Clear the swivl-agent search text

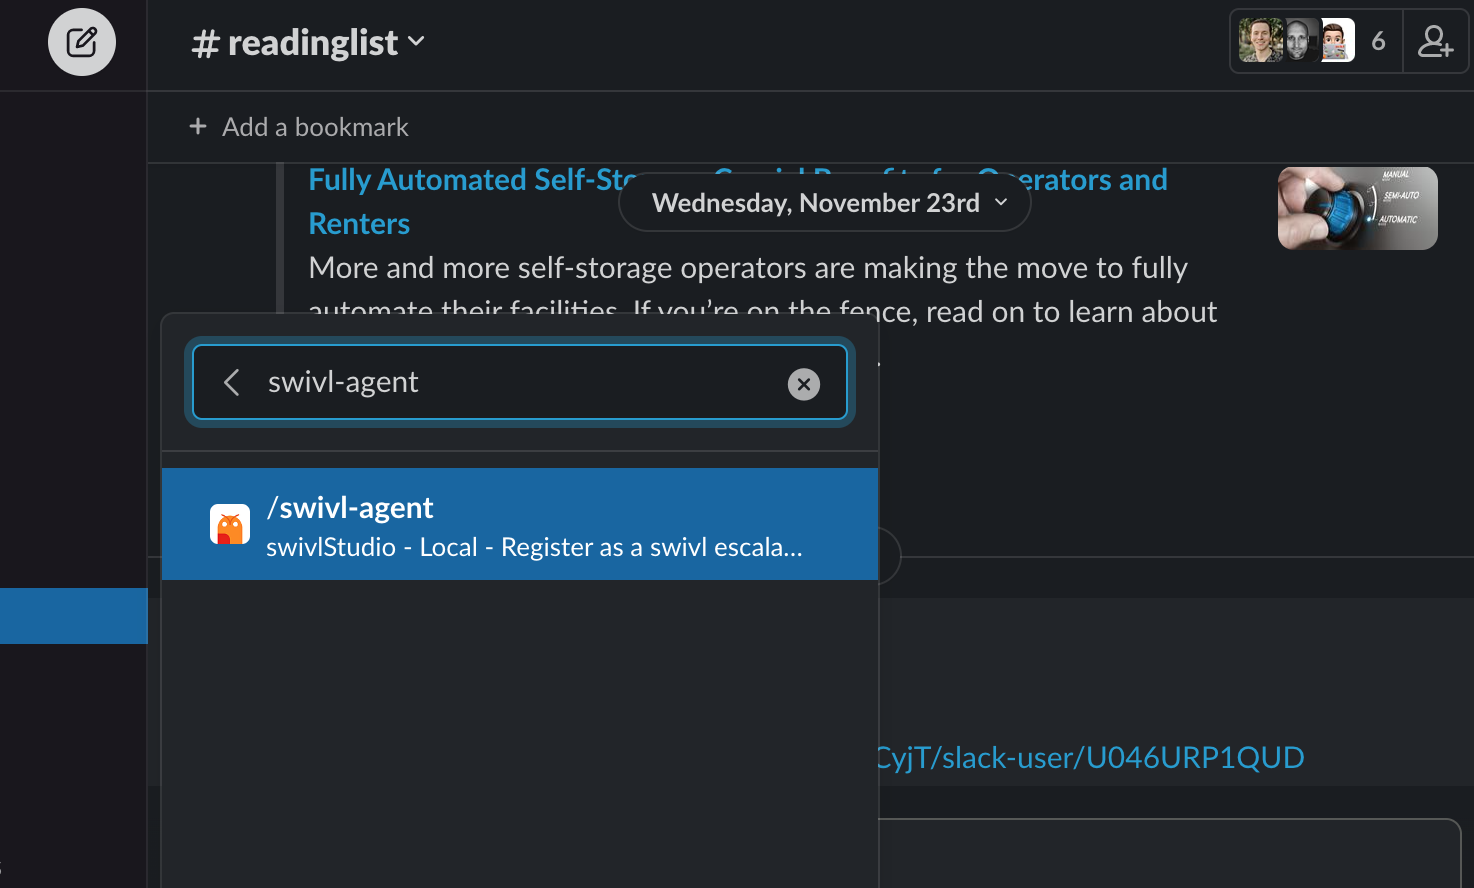803,384
